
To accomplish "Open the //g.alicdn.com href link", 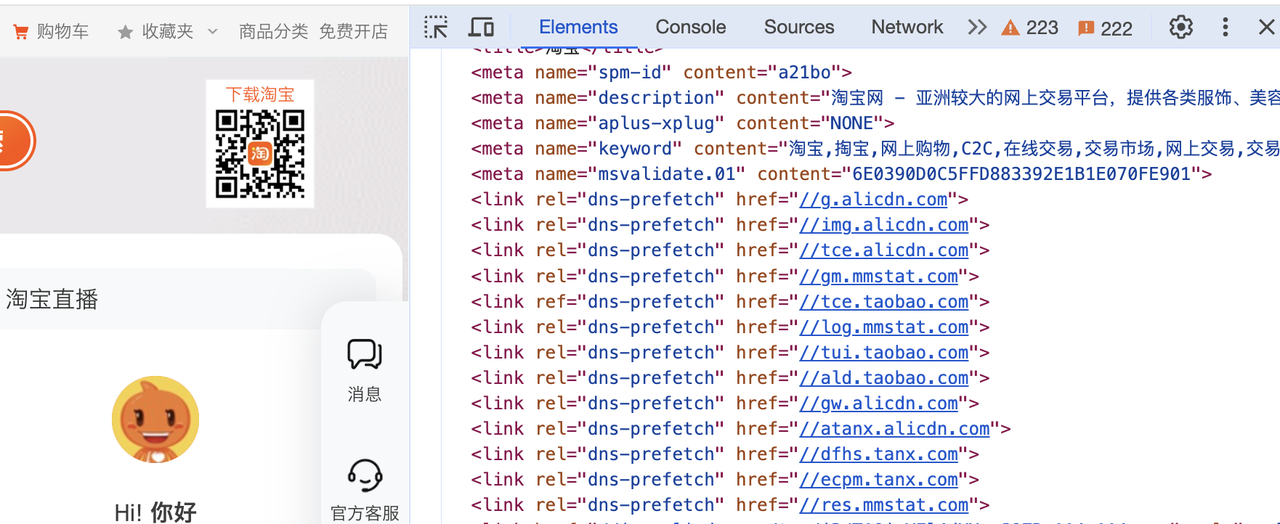I will click(873, 199).
